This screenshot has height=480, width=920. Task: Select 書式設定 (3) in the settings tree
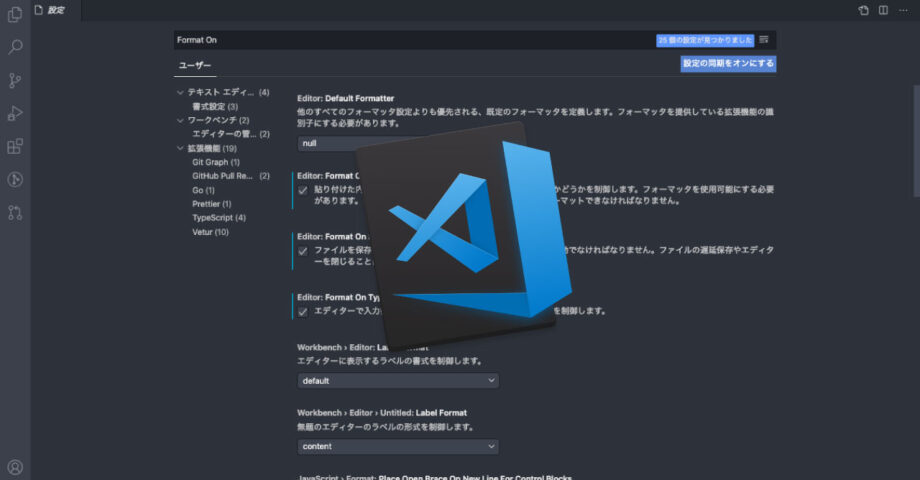coord(215,106)
